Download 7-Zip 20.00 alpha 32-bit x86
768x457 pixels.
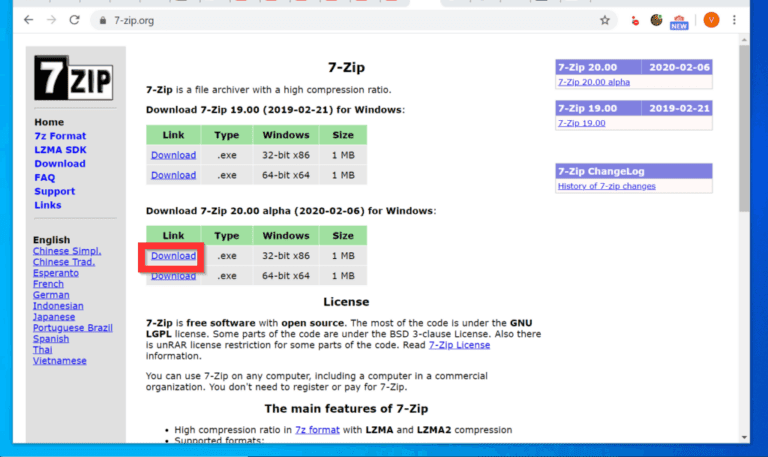click(173, 256)
